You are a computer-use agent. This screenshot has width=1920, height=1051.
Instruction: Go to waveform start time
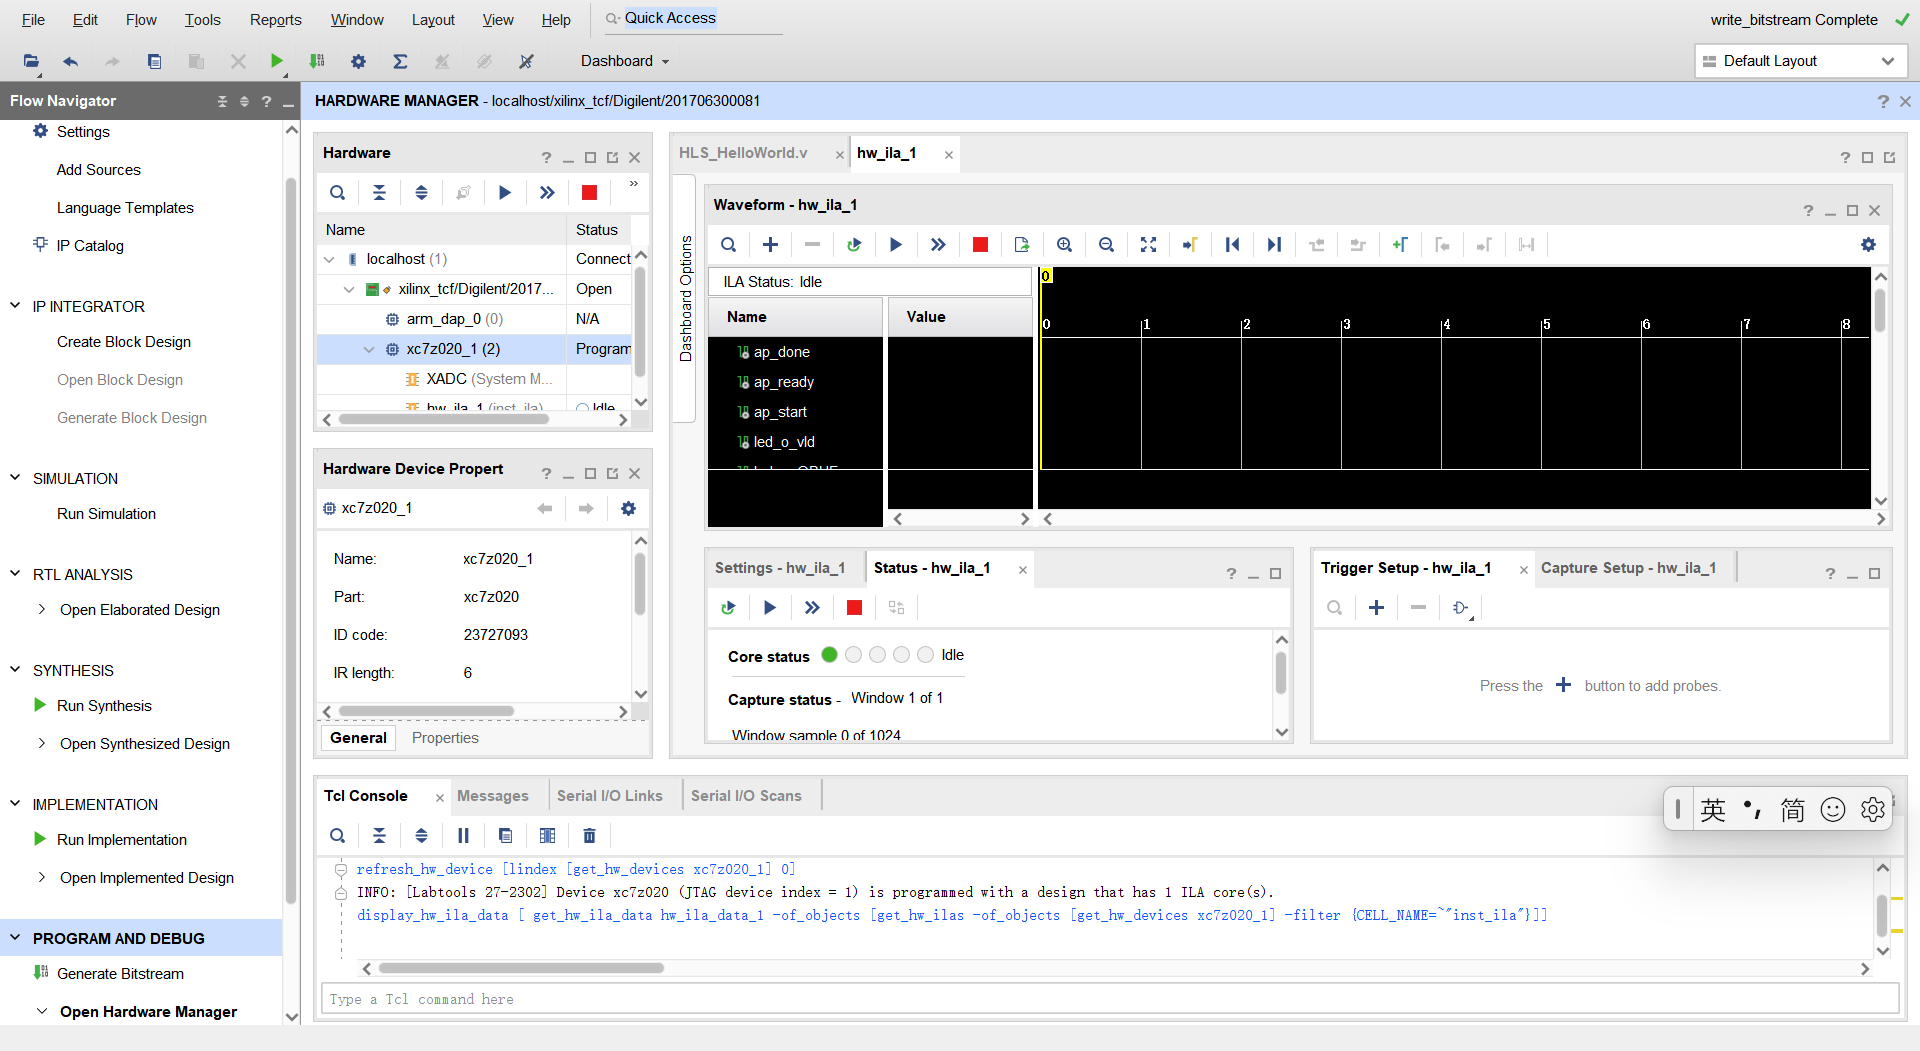click(1232, 245)
